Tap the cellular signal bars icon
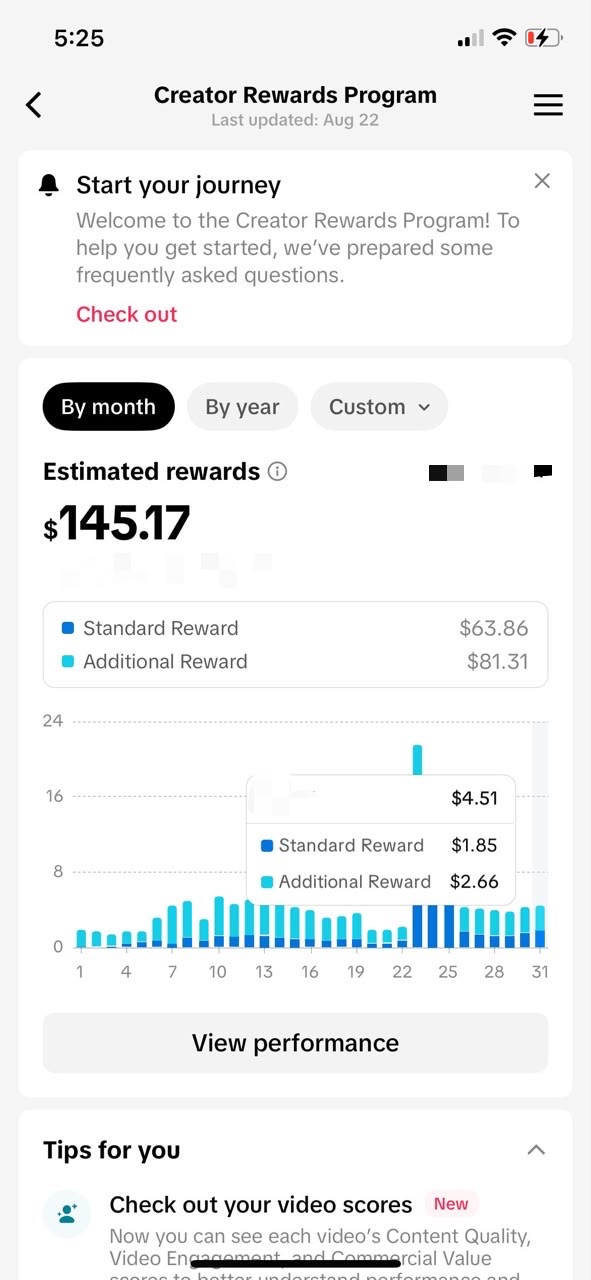 coord(470,39)
